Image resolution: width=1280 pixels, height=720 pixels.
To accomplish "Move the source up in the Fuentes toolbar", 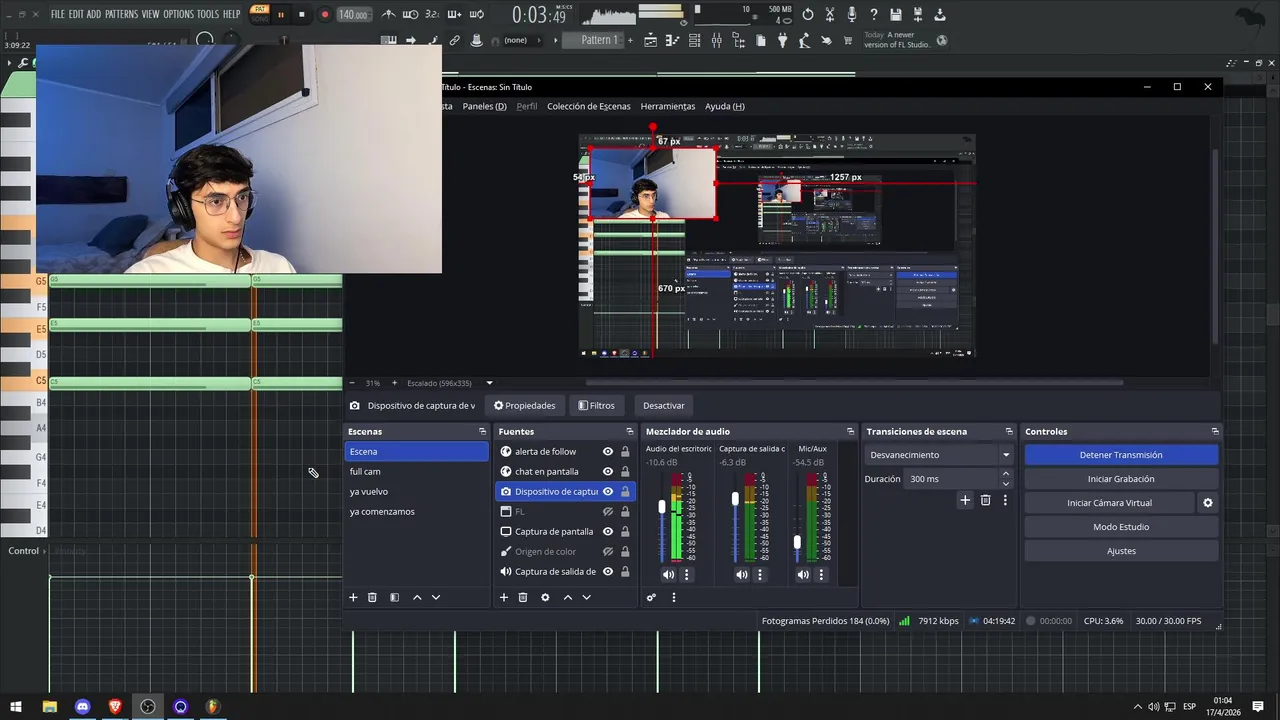I will [x=568, y=597].
